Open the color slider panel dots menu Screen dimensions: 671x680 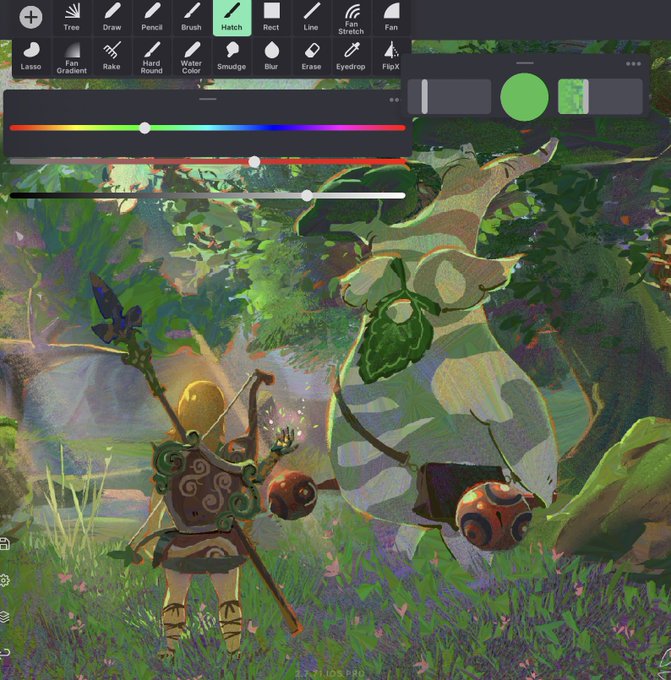click(x=394, y=100)
